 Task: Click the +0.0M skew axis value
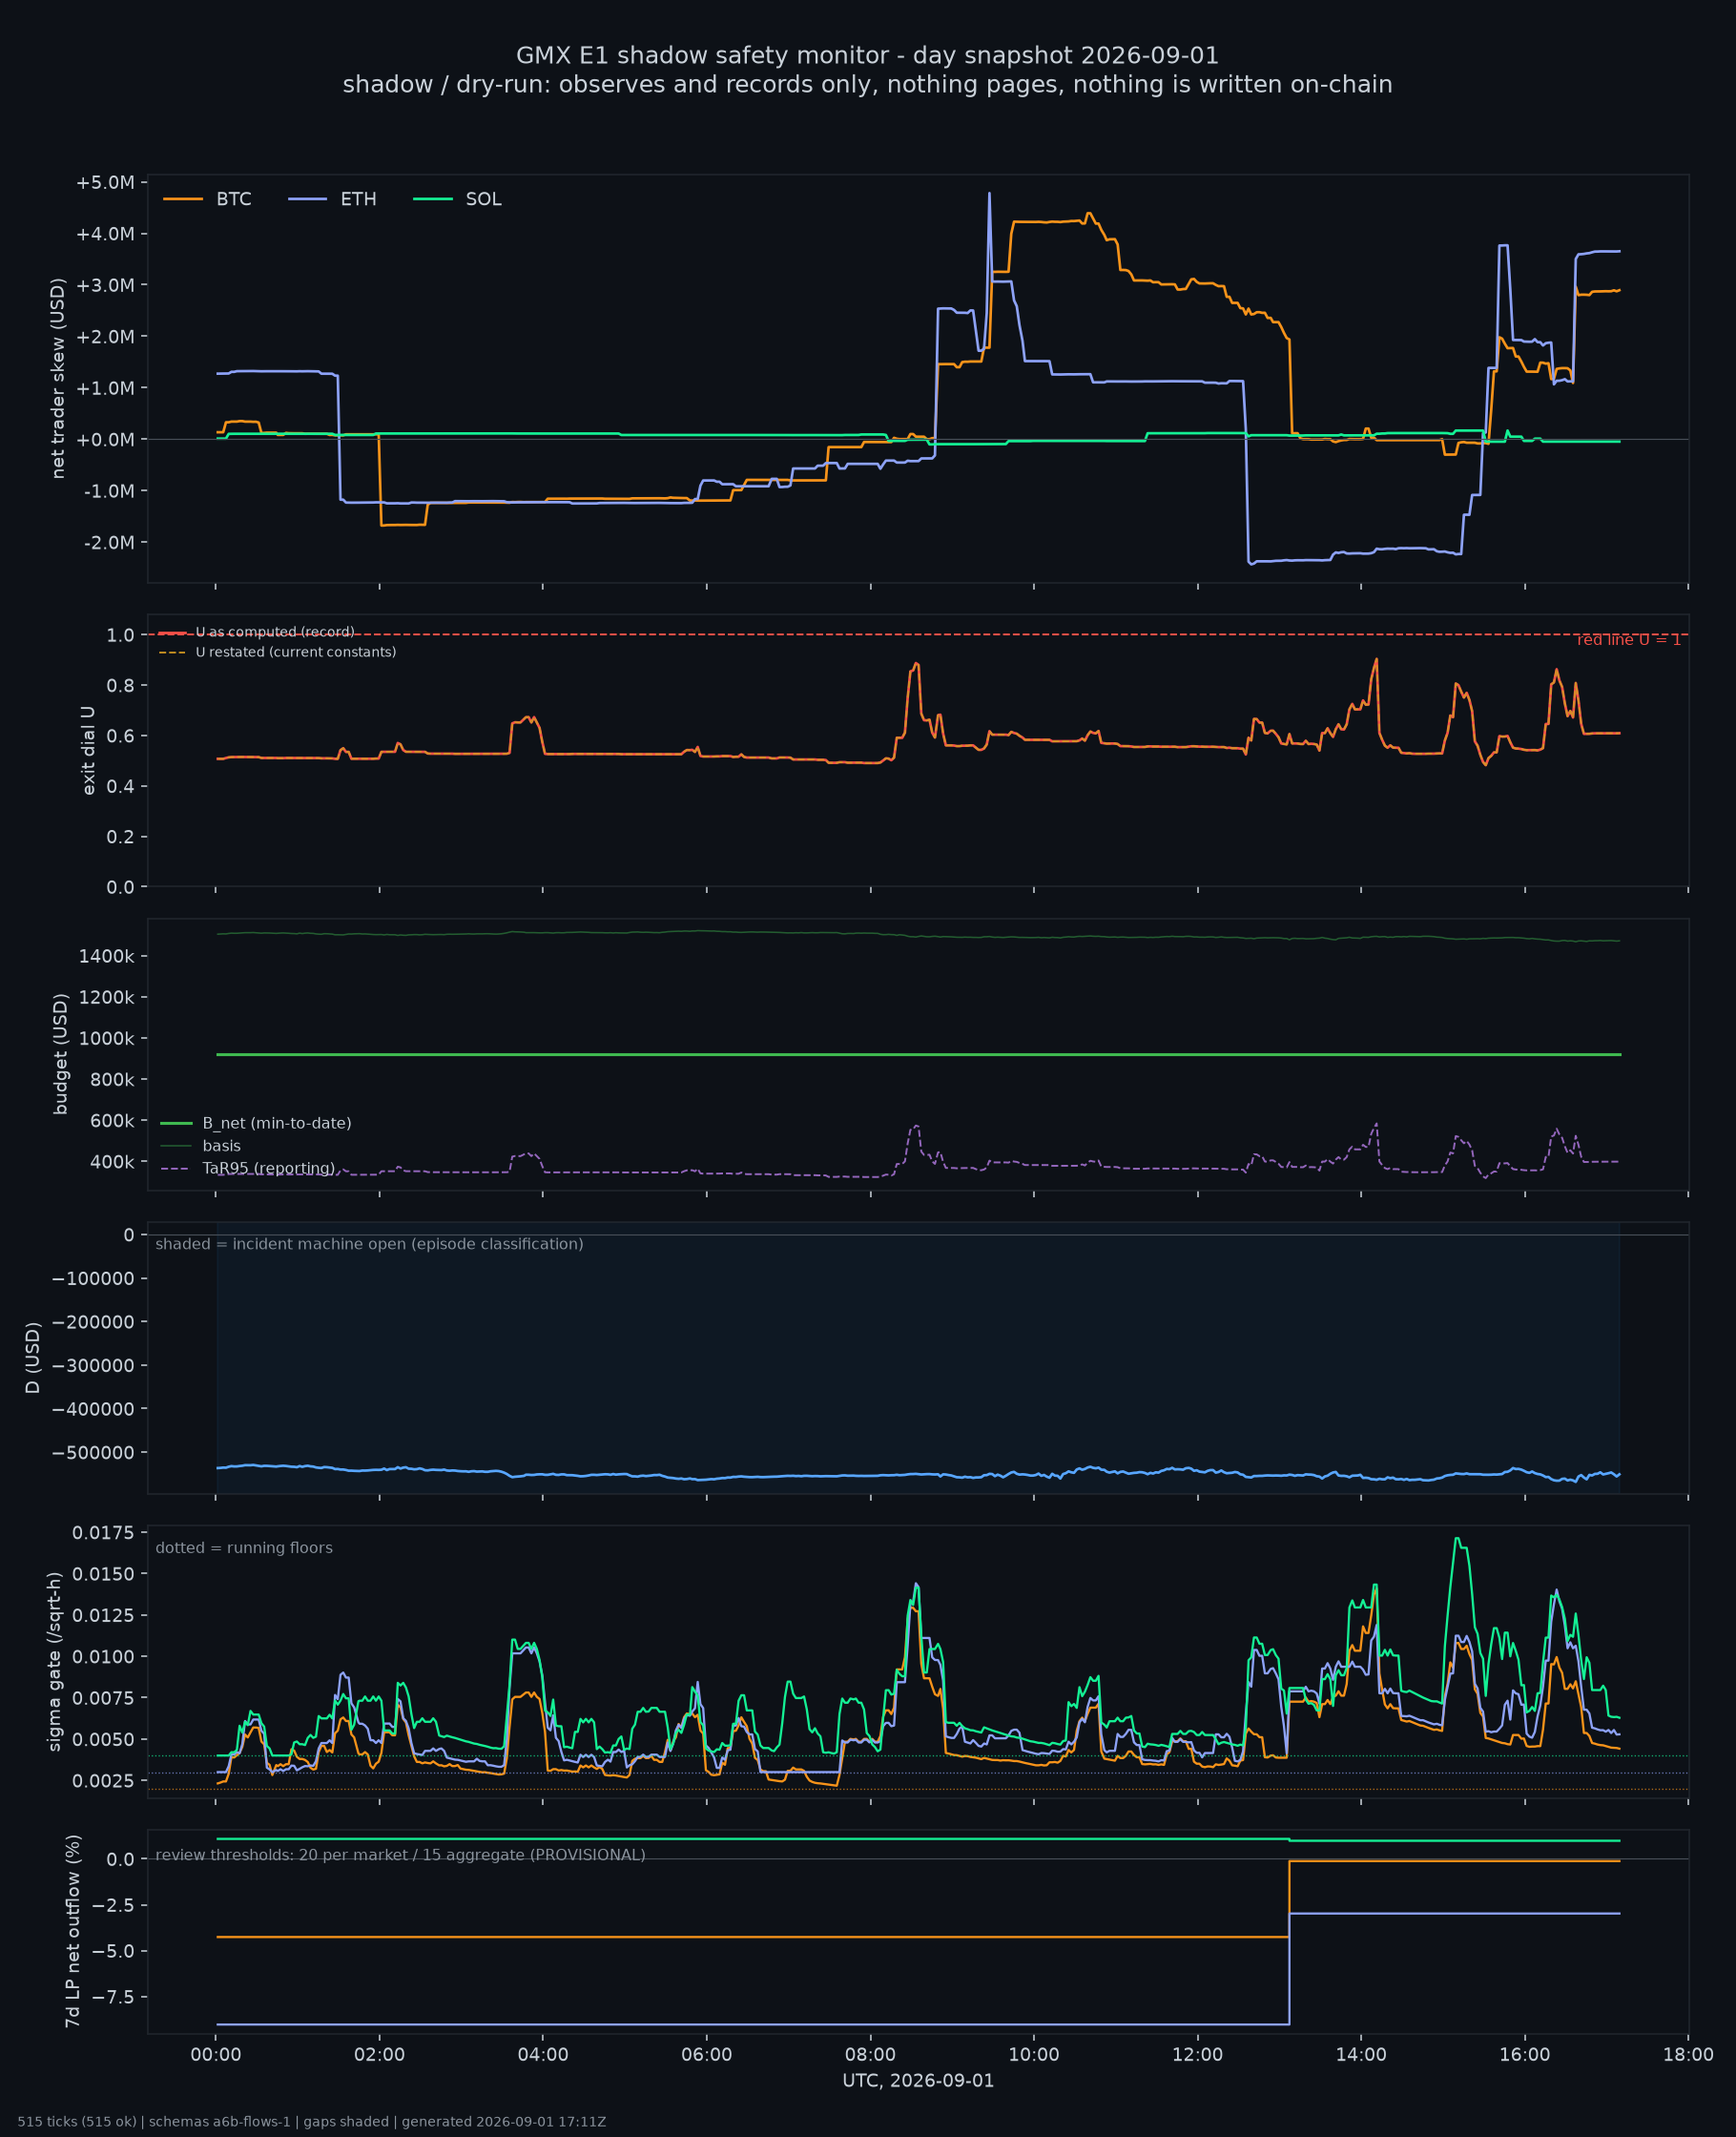coord(105,440)
